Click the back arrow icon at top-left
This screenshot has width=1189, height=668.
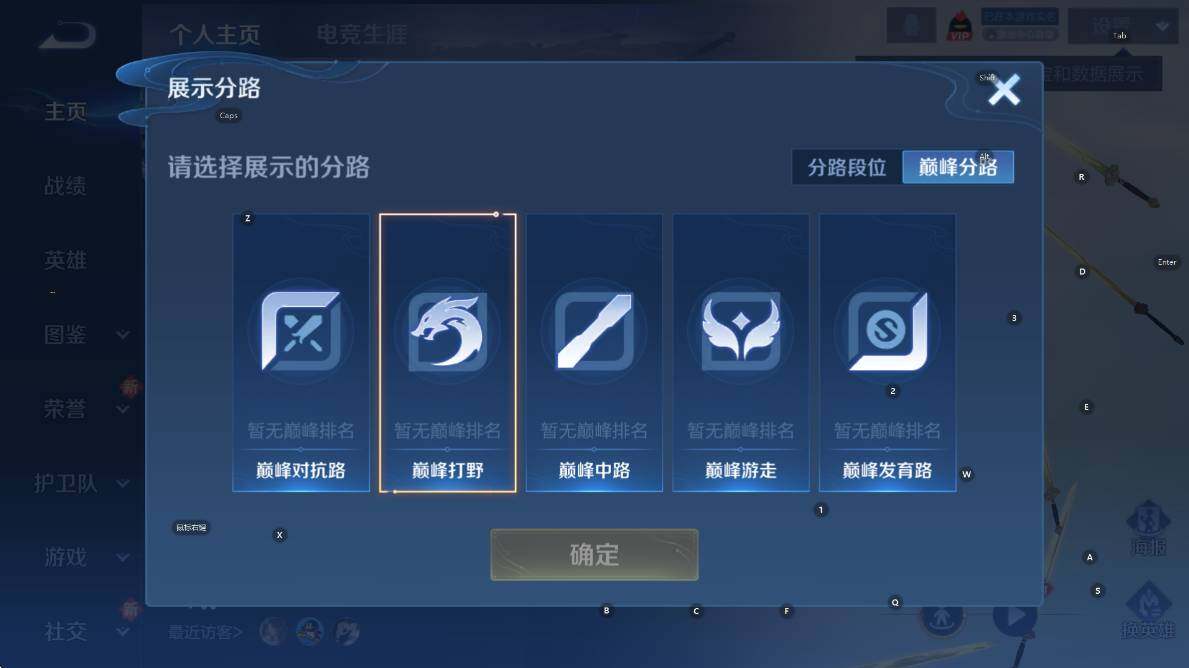click(67, 35)
